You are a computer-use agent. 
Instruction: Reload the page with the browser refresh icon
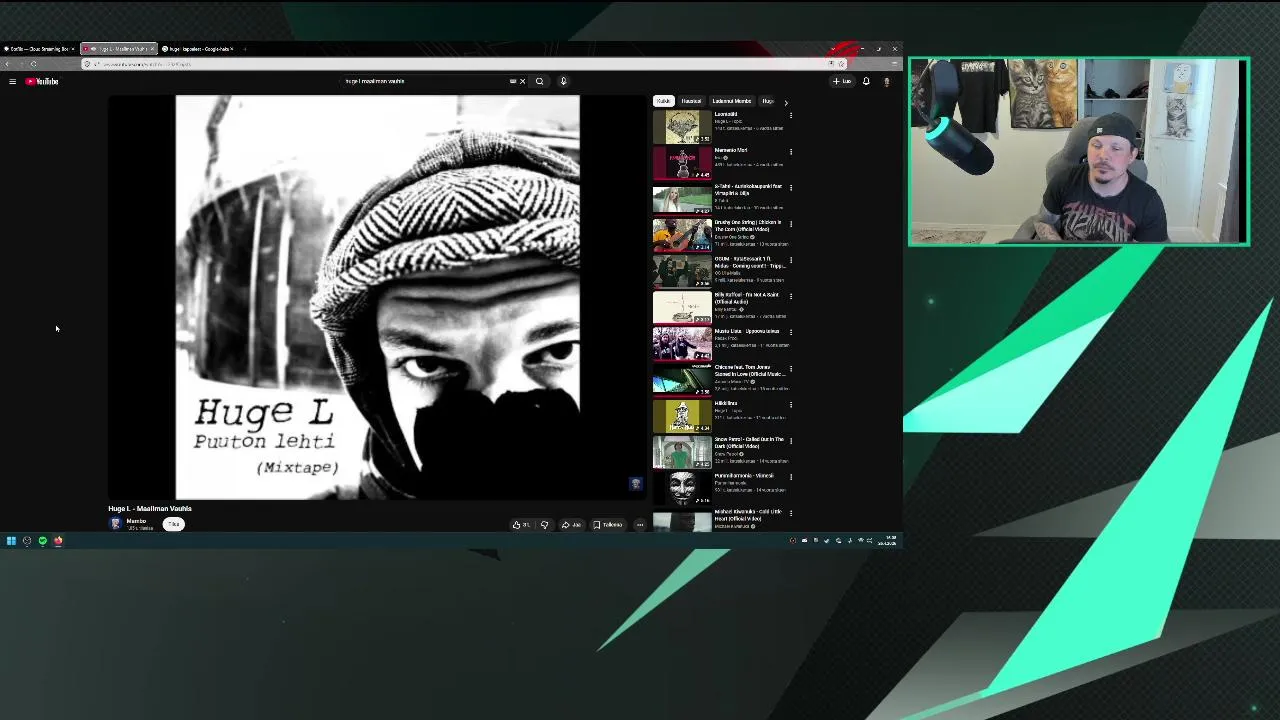[x=33, y=64]
